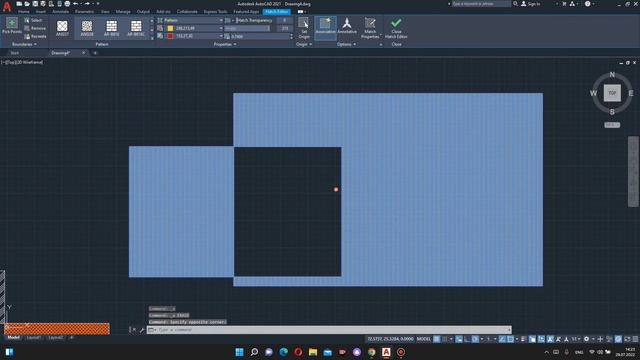Click the Plot printer icon
This screenshot has height=360, width=640.
[x=67, y=4]
